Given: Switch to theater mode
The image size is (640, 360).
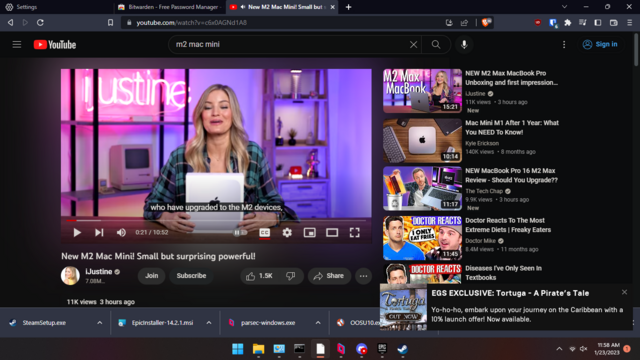Looking at the screenshot, I should 332,233.
